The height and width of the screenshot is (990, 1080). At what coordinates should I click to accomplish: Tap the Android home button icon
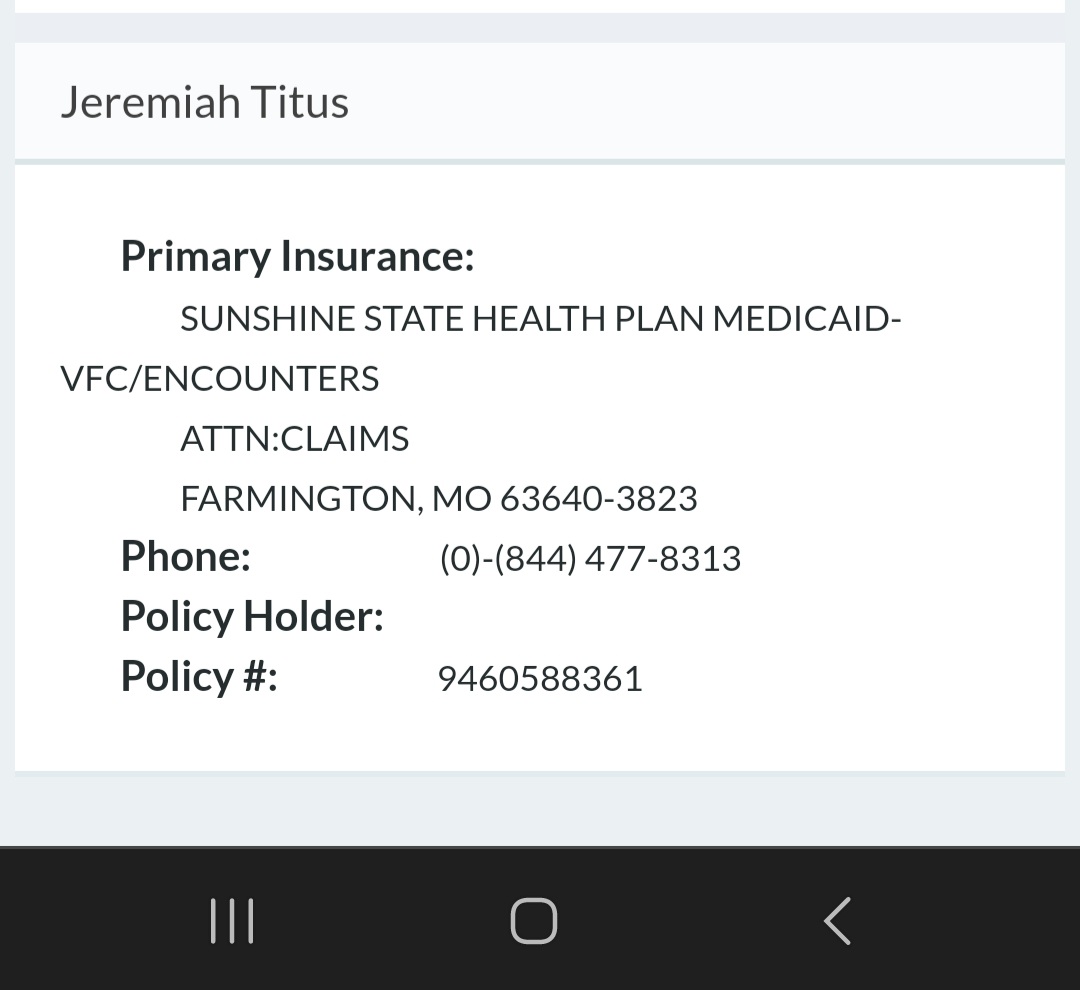[534, 920]
